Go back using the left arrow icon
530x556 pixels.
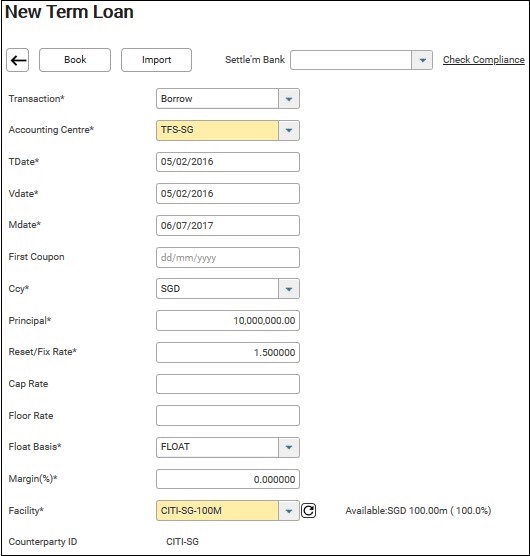click(x=18, y=60)
